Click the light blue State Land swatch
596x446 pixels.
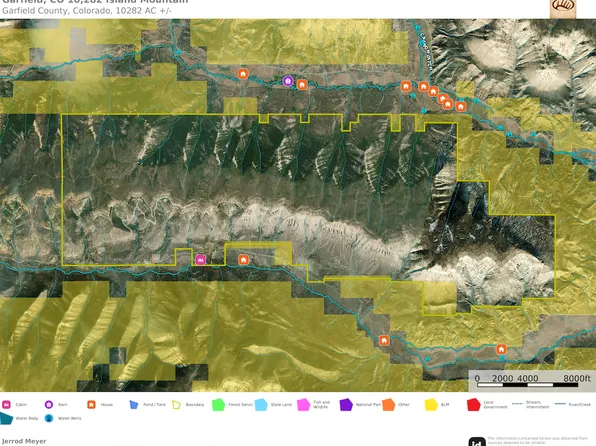point(261,405)
